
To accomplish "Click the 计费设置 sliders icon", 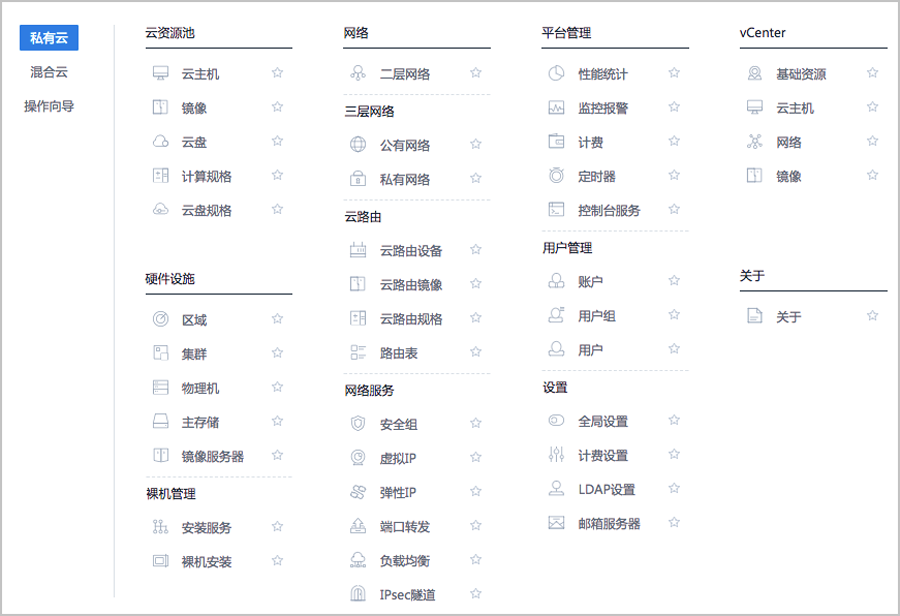I will pyautogui.click(x=556, y=455).
